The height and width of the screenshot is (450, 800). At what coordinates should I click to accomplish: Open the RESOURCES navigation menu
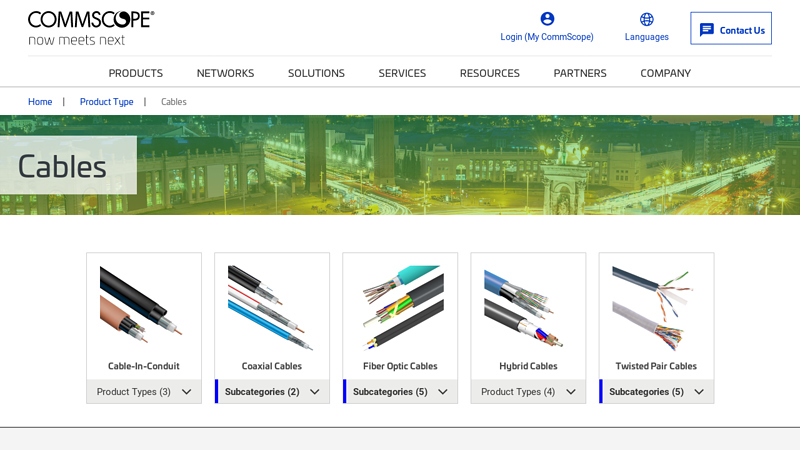click(489, 73)
